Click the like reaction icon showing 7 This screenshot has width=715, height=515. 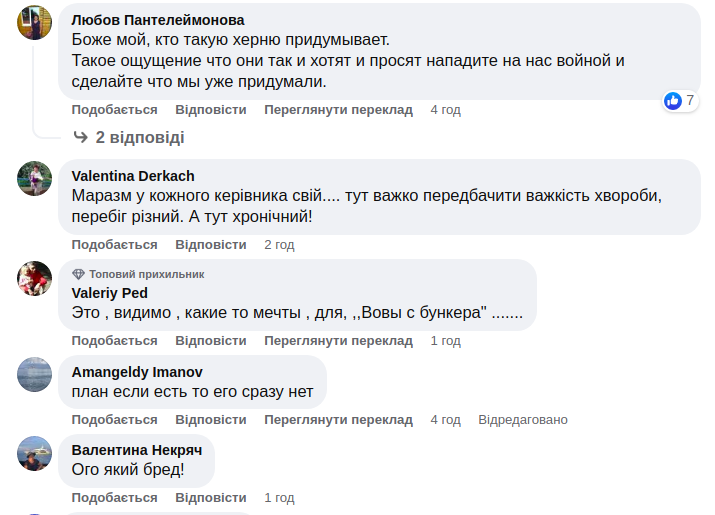(673, 100)
